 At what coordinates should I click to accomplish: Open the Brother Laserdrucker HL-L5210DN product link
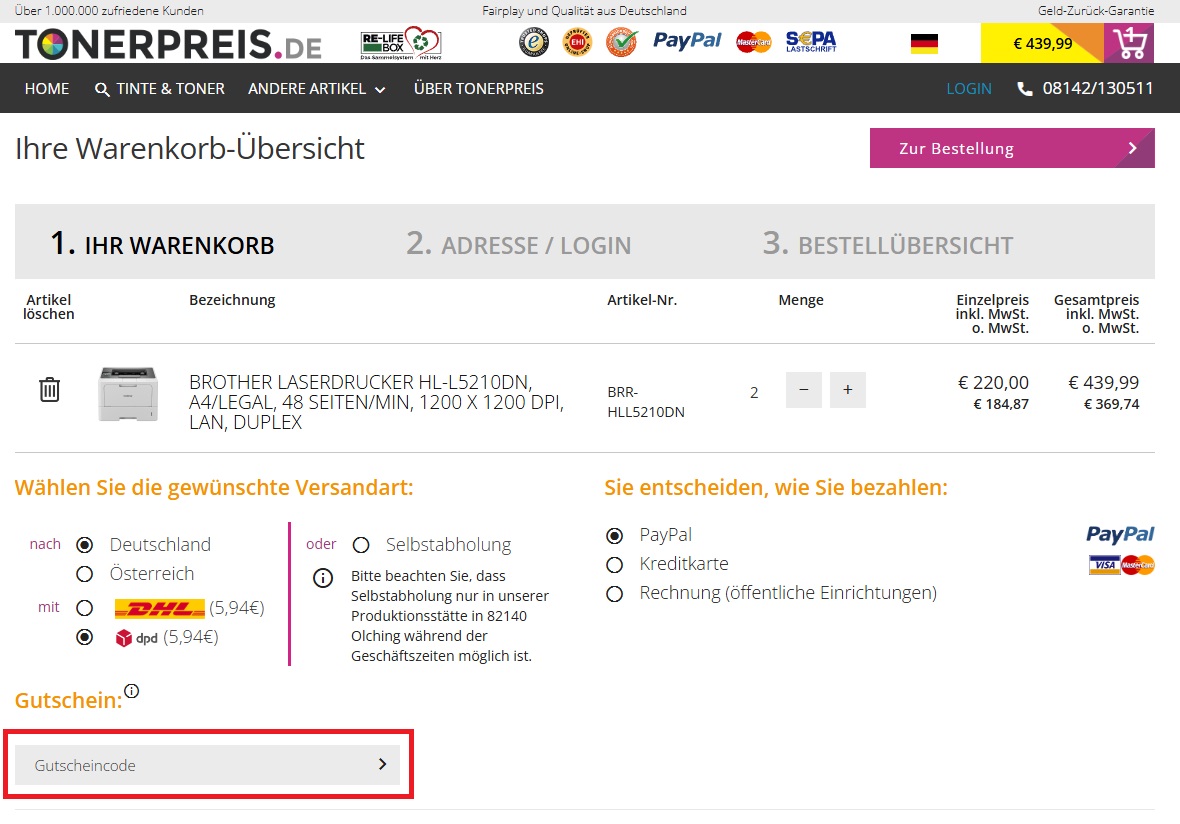(x=376, y=403)
